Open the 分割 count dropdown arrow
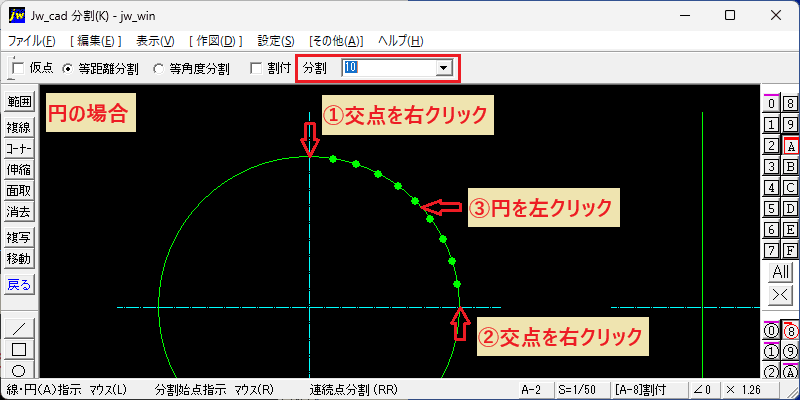The width and height of the screenshot is (800, 400). coord(443,68)
